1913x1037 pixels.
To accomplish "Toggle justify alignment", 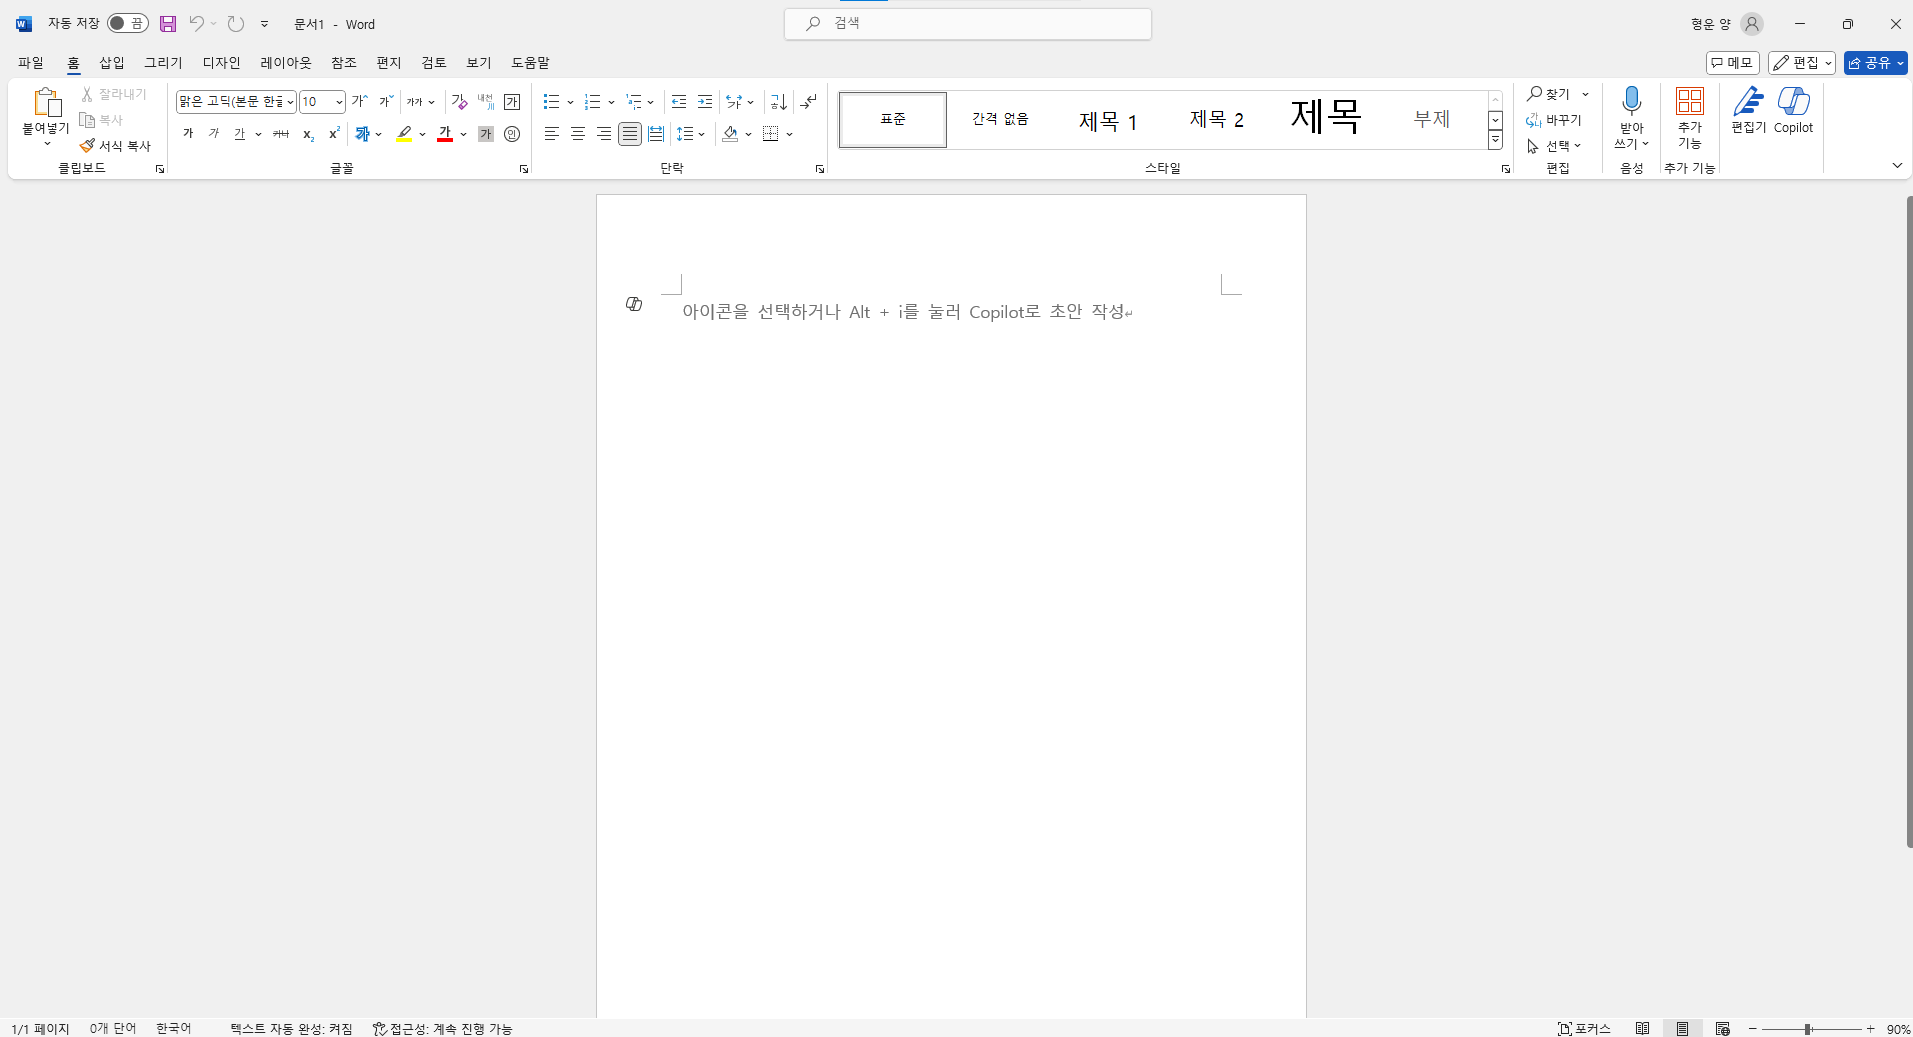I will 630,134.
